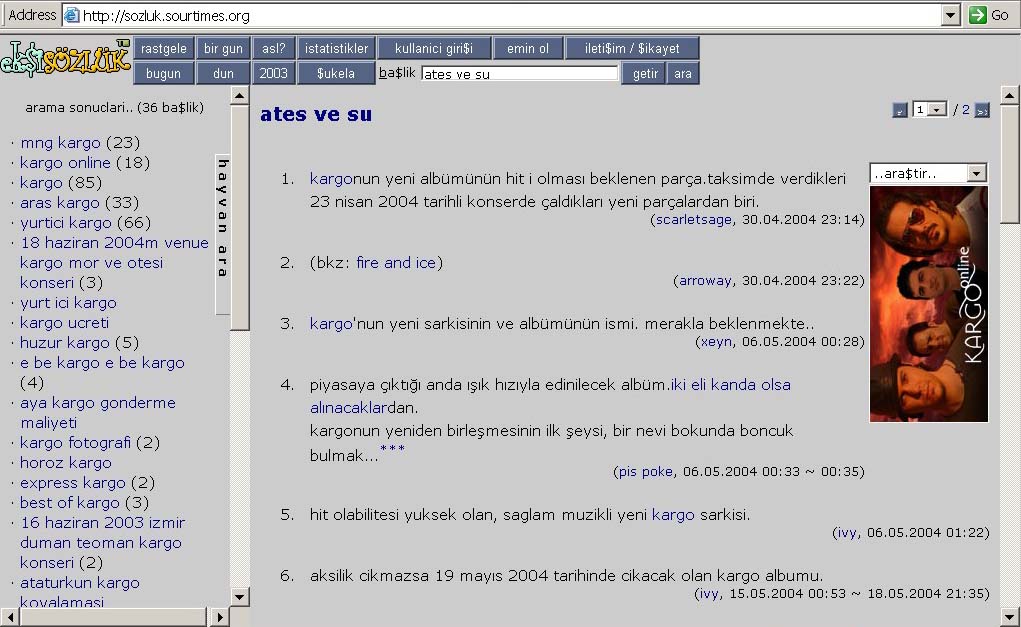
Task: Open express kargo search result
Action: [x=73, y=483]
